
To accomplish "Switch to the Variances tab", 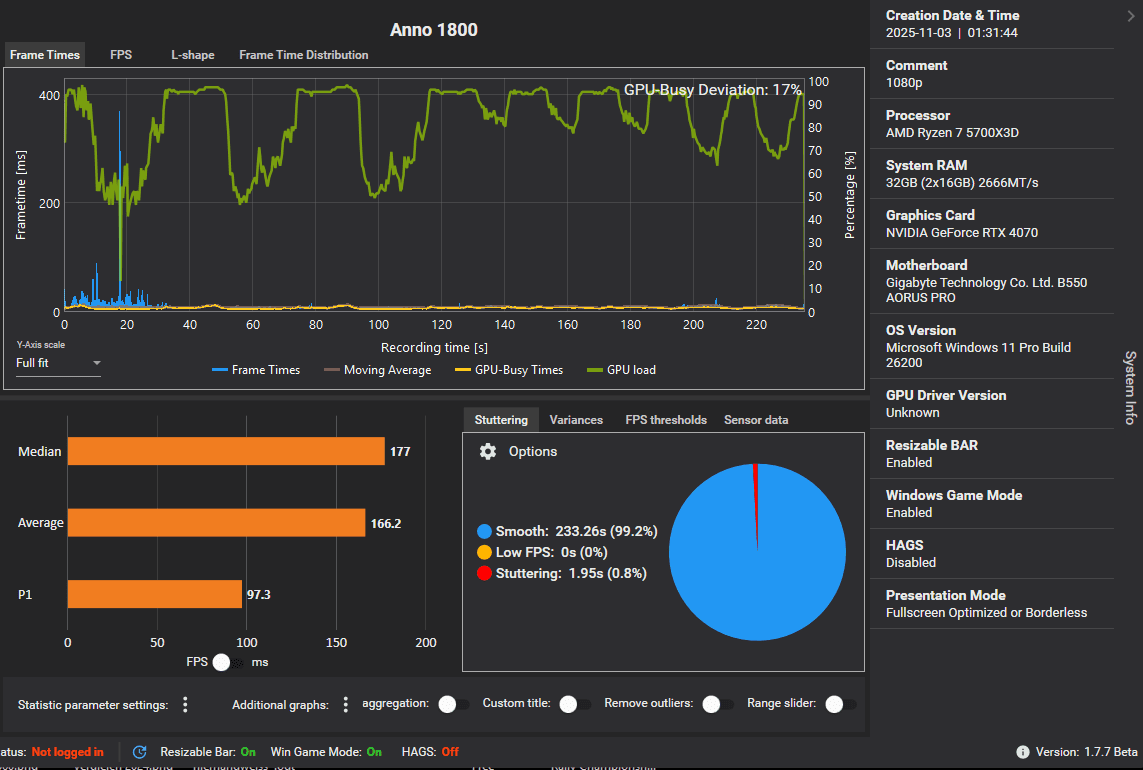I will point(576,420).
